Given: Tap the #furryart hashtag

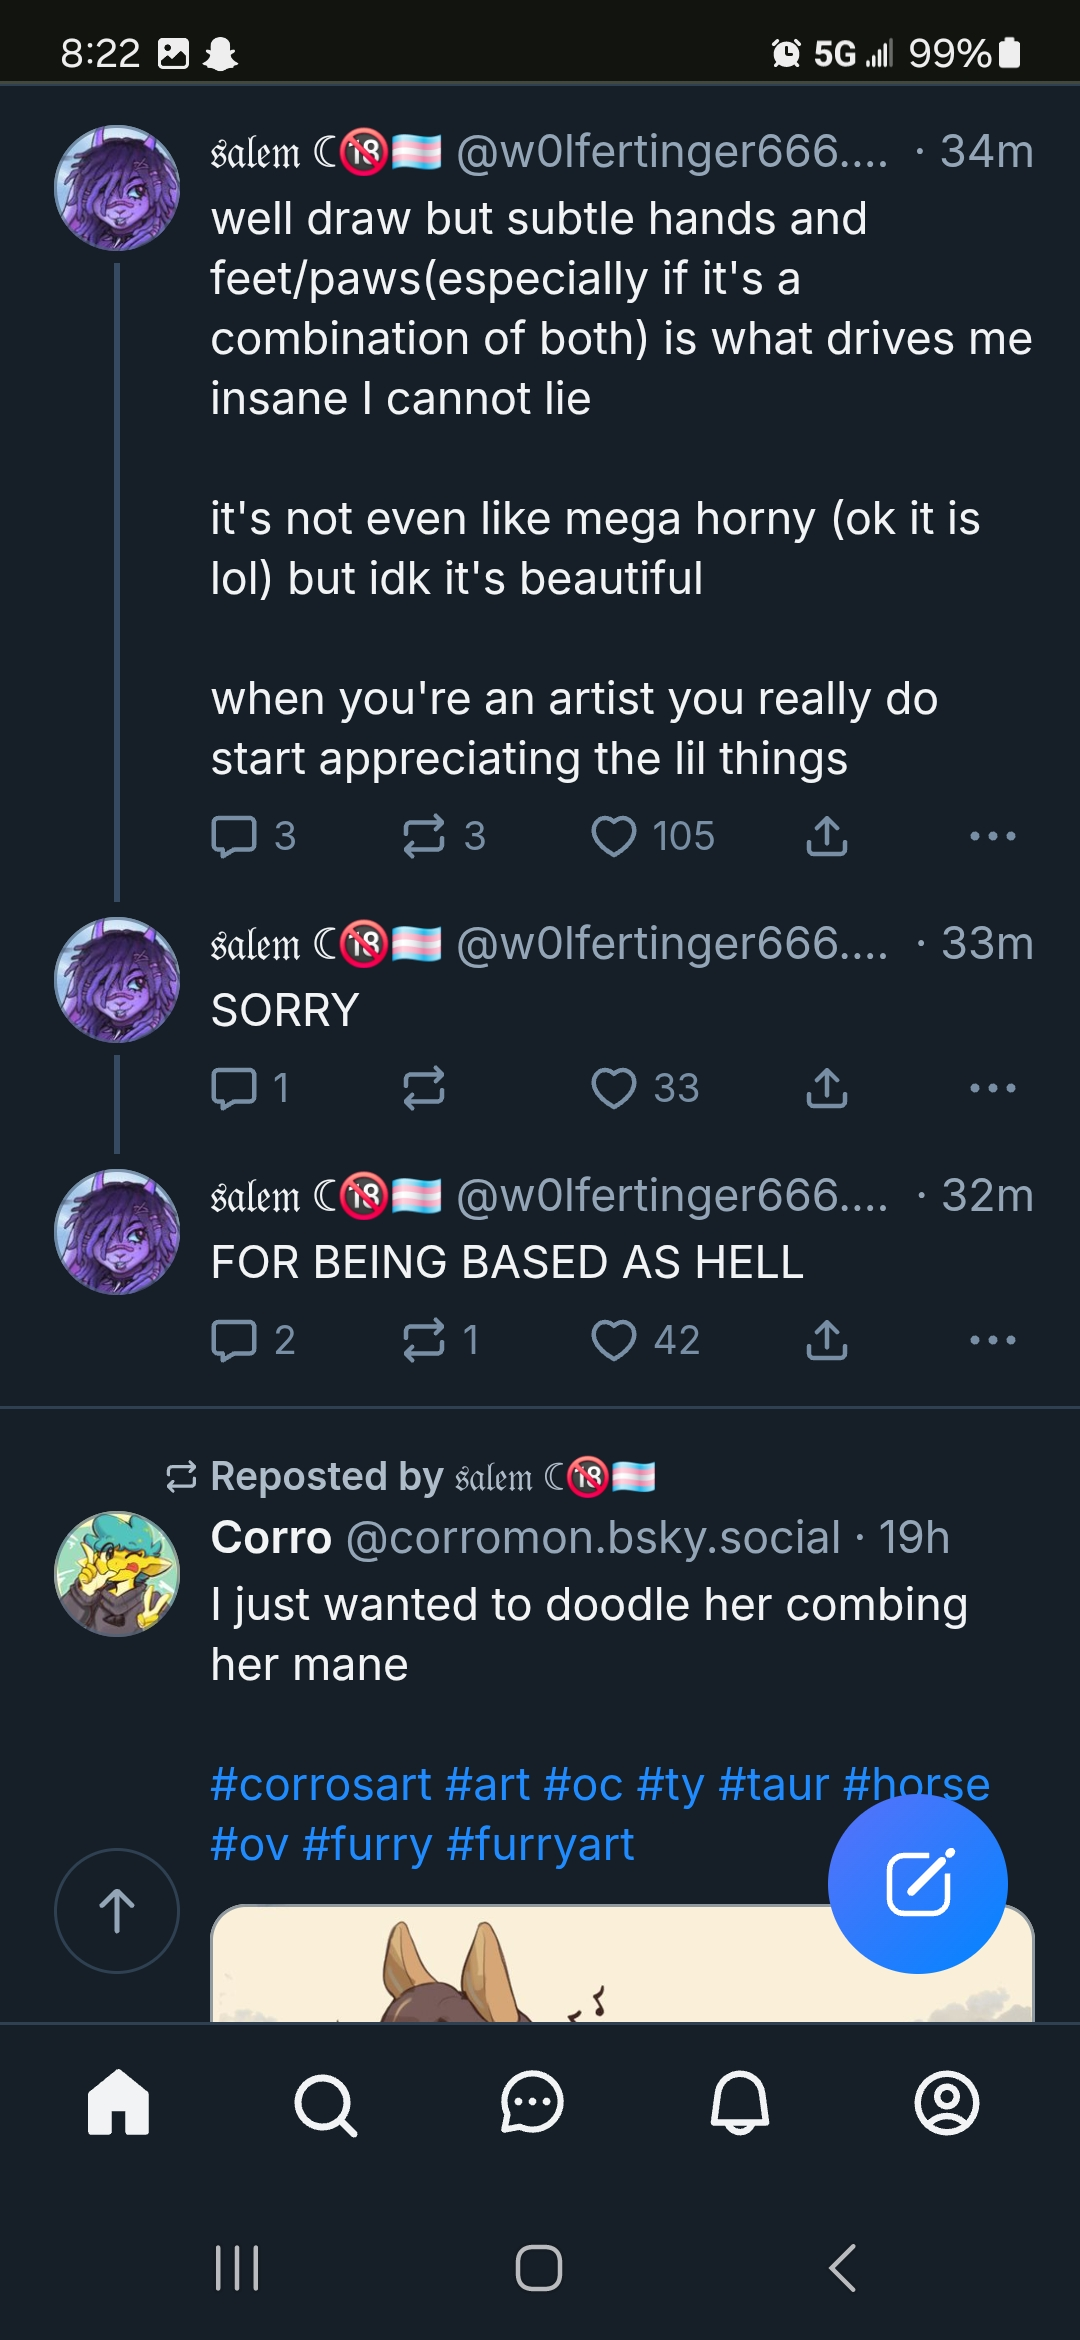Looking at the screenshot, I should click(541, 1845).
